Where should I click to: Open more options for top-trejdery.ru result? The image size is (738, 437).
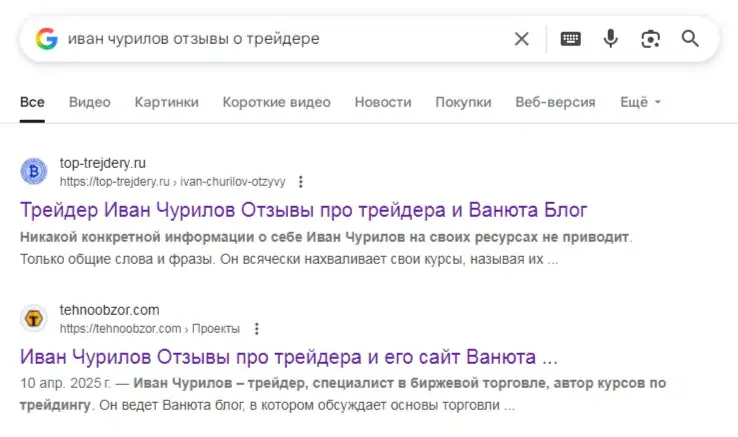click(x=301, y=182)
